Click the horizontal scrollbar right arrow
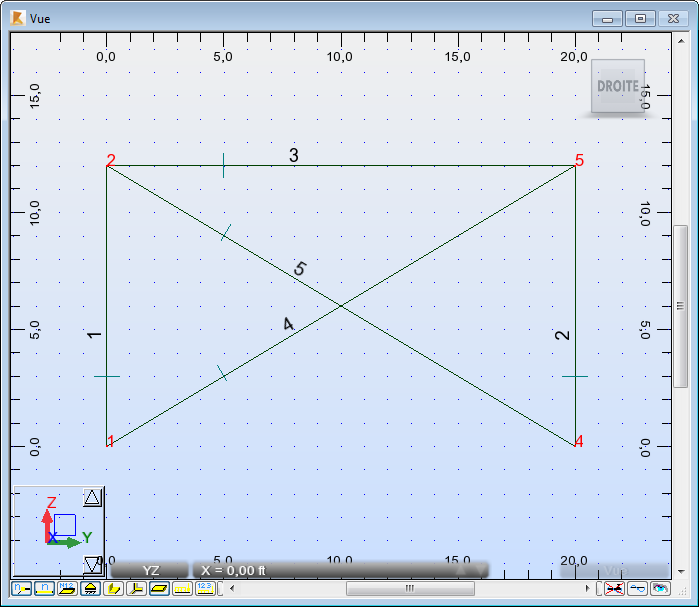The width and height of the screenshot is (699, 607). click(588, 589)
